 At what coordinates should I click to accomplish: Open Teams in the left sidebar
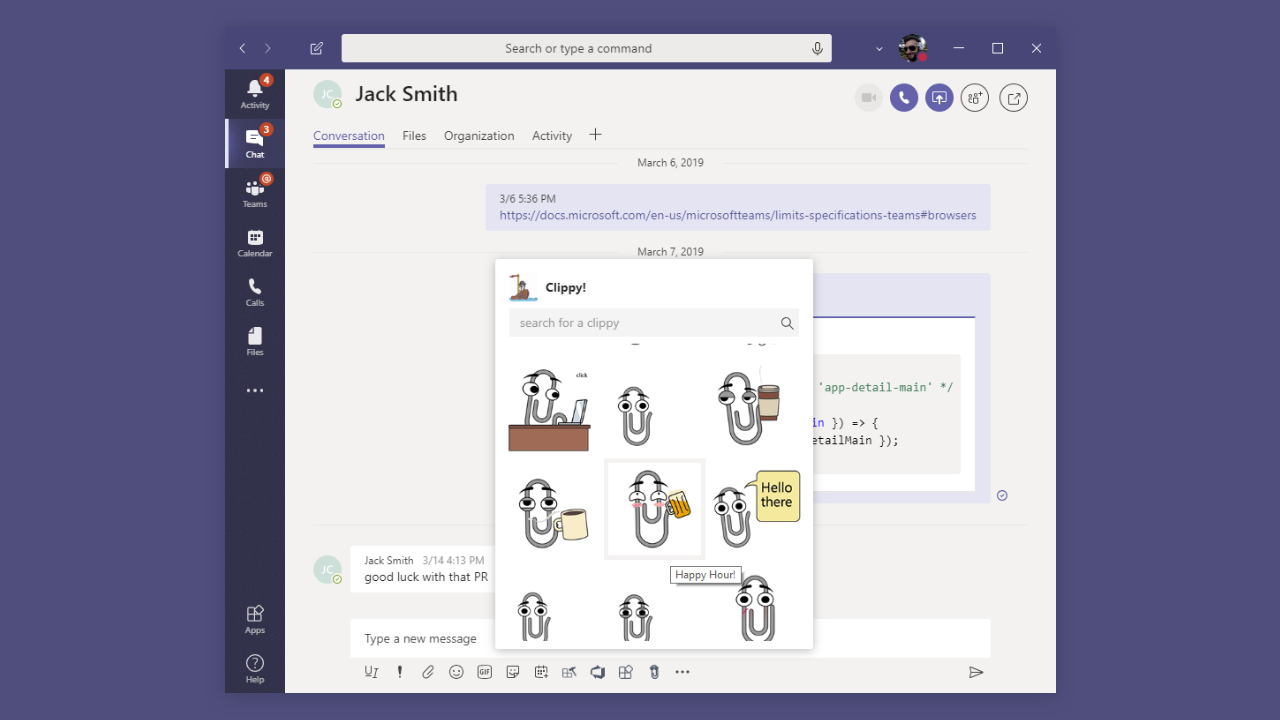tap(255, 192)
